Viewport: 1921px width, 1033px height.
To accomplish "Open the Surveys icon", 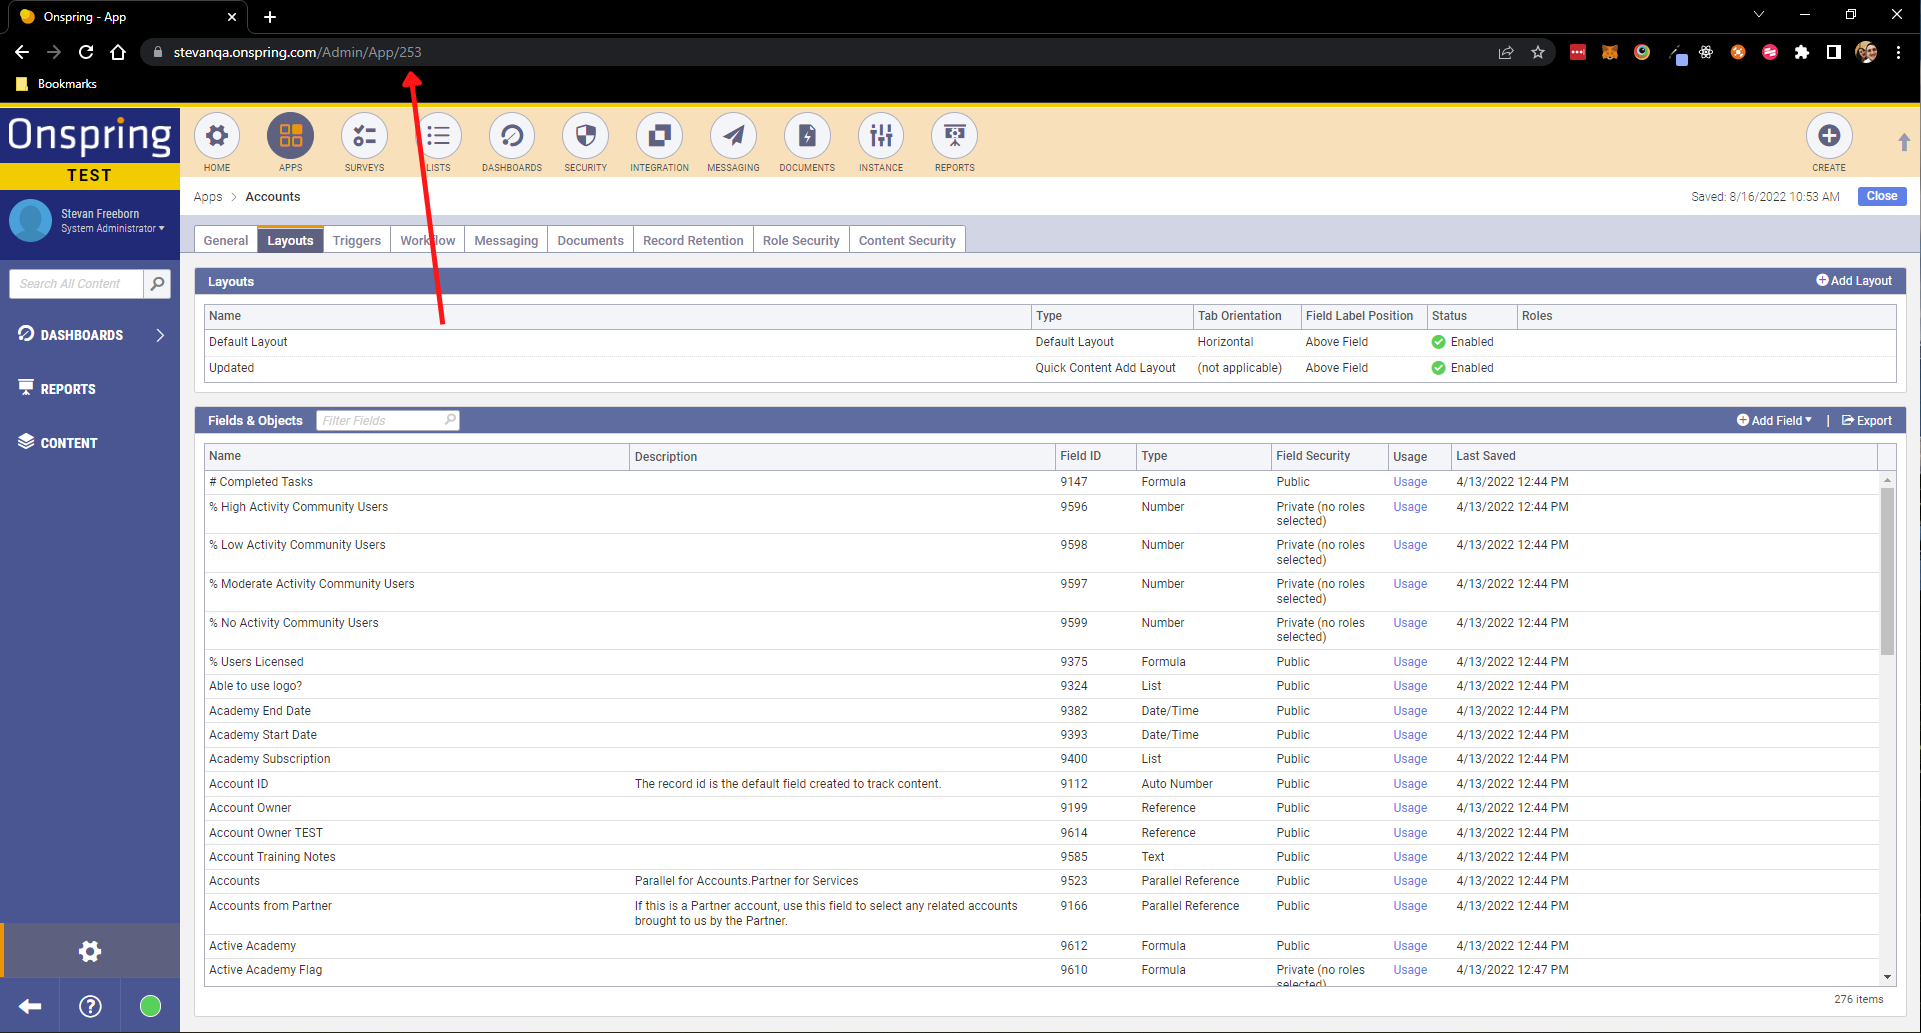I will (364, 136).
